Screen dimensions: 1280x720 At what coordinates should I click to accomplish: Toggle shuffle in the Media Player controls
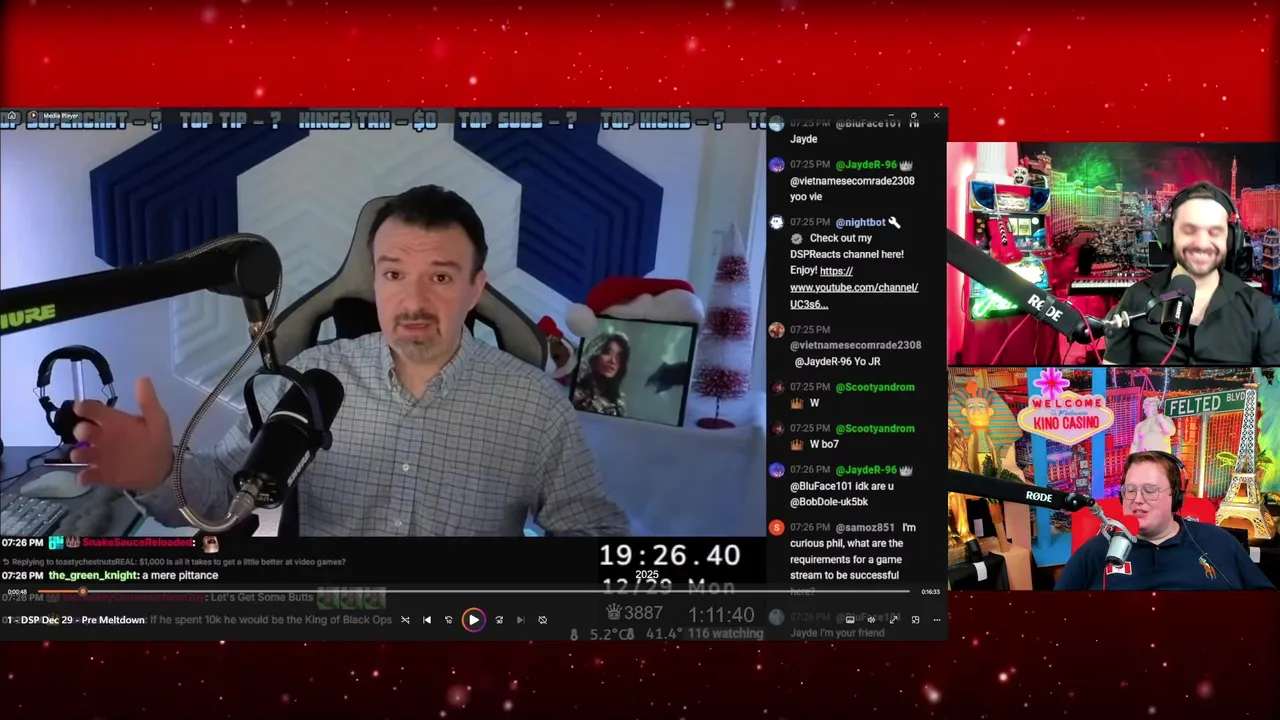pos(405,620)
